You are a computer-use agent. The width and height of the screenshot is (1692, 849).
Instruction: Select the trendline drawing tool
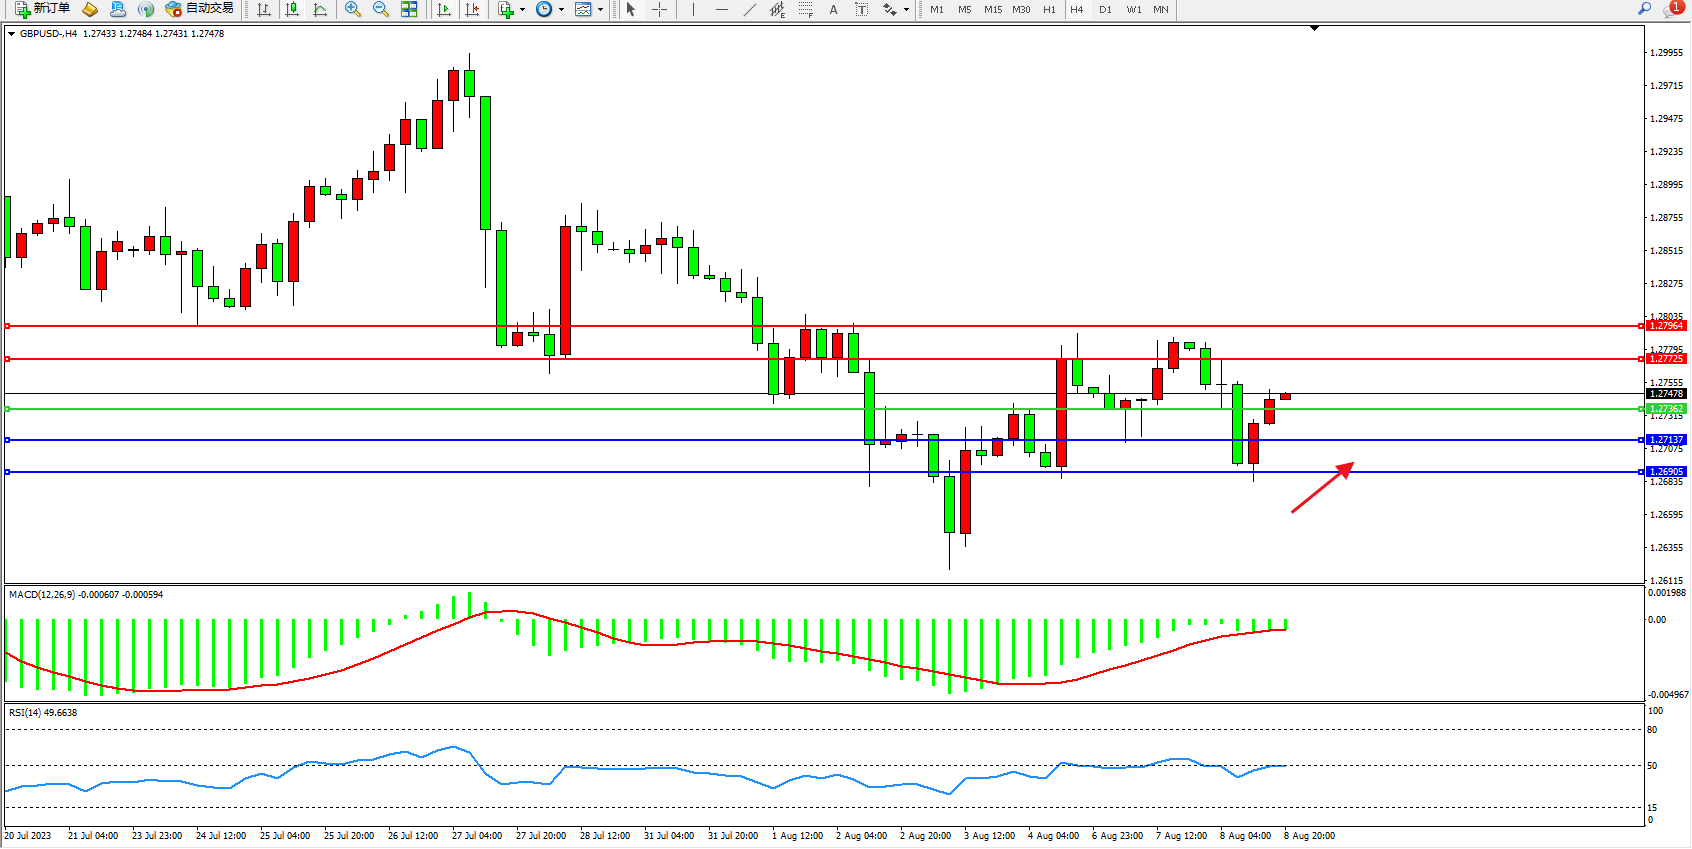[x=749, y=9]
